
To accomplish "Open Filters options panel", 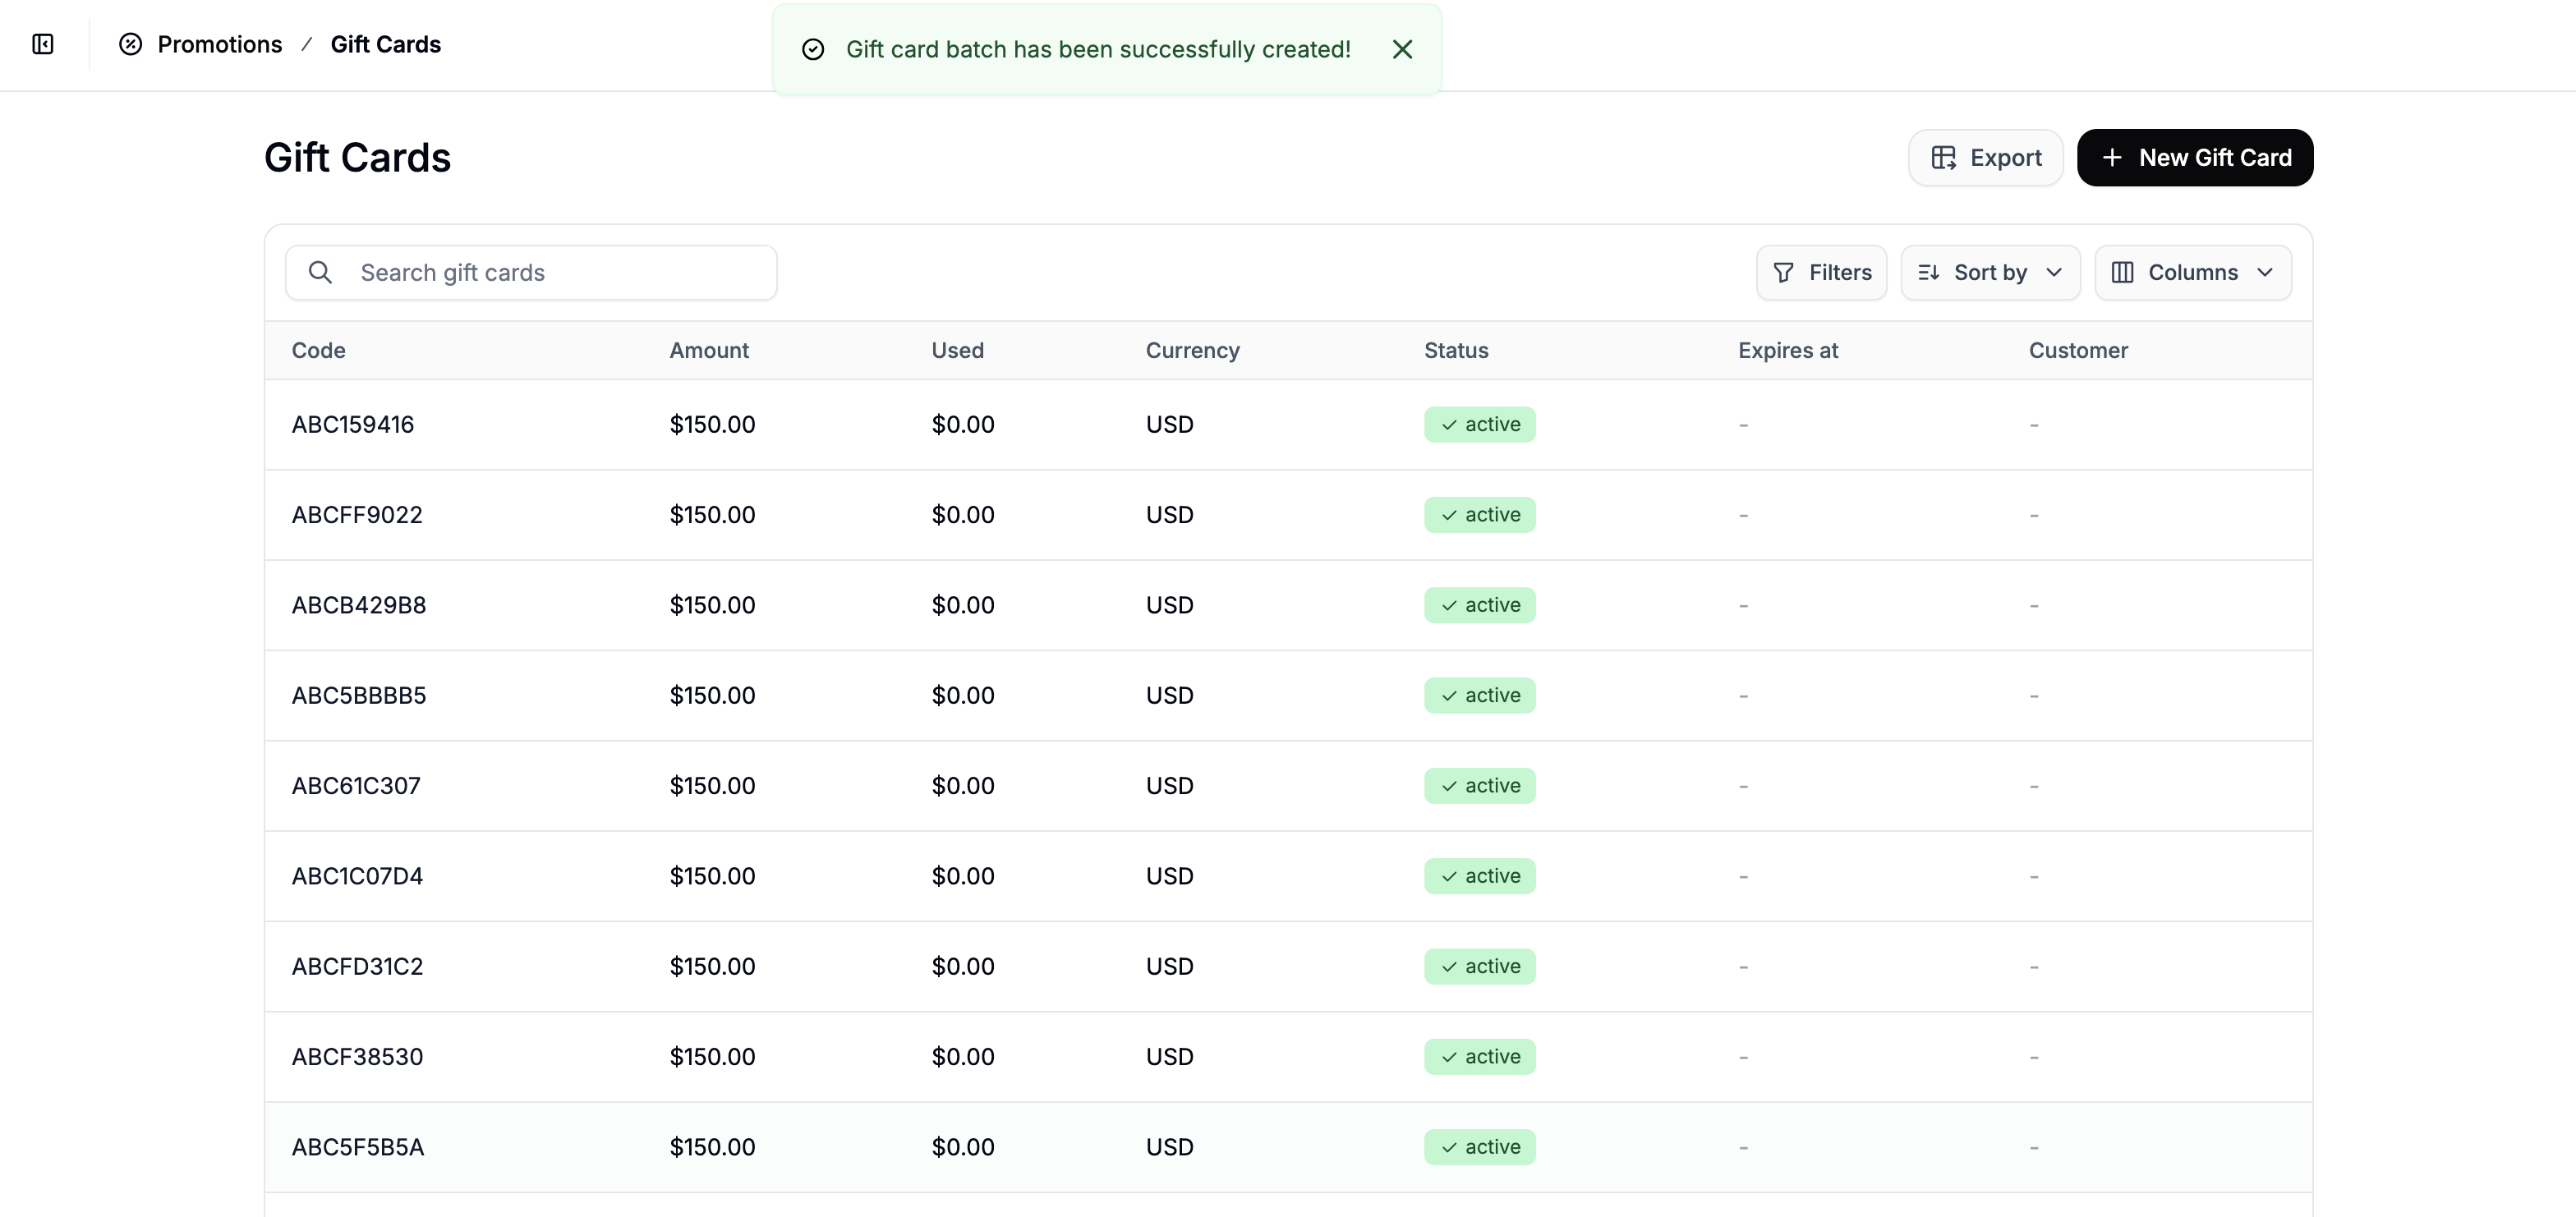I will (x=1821, y=272).
